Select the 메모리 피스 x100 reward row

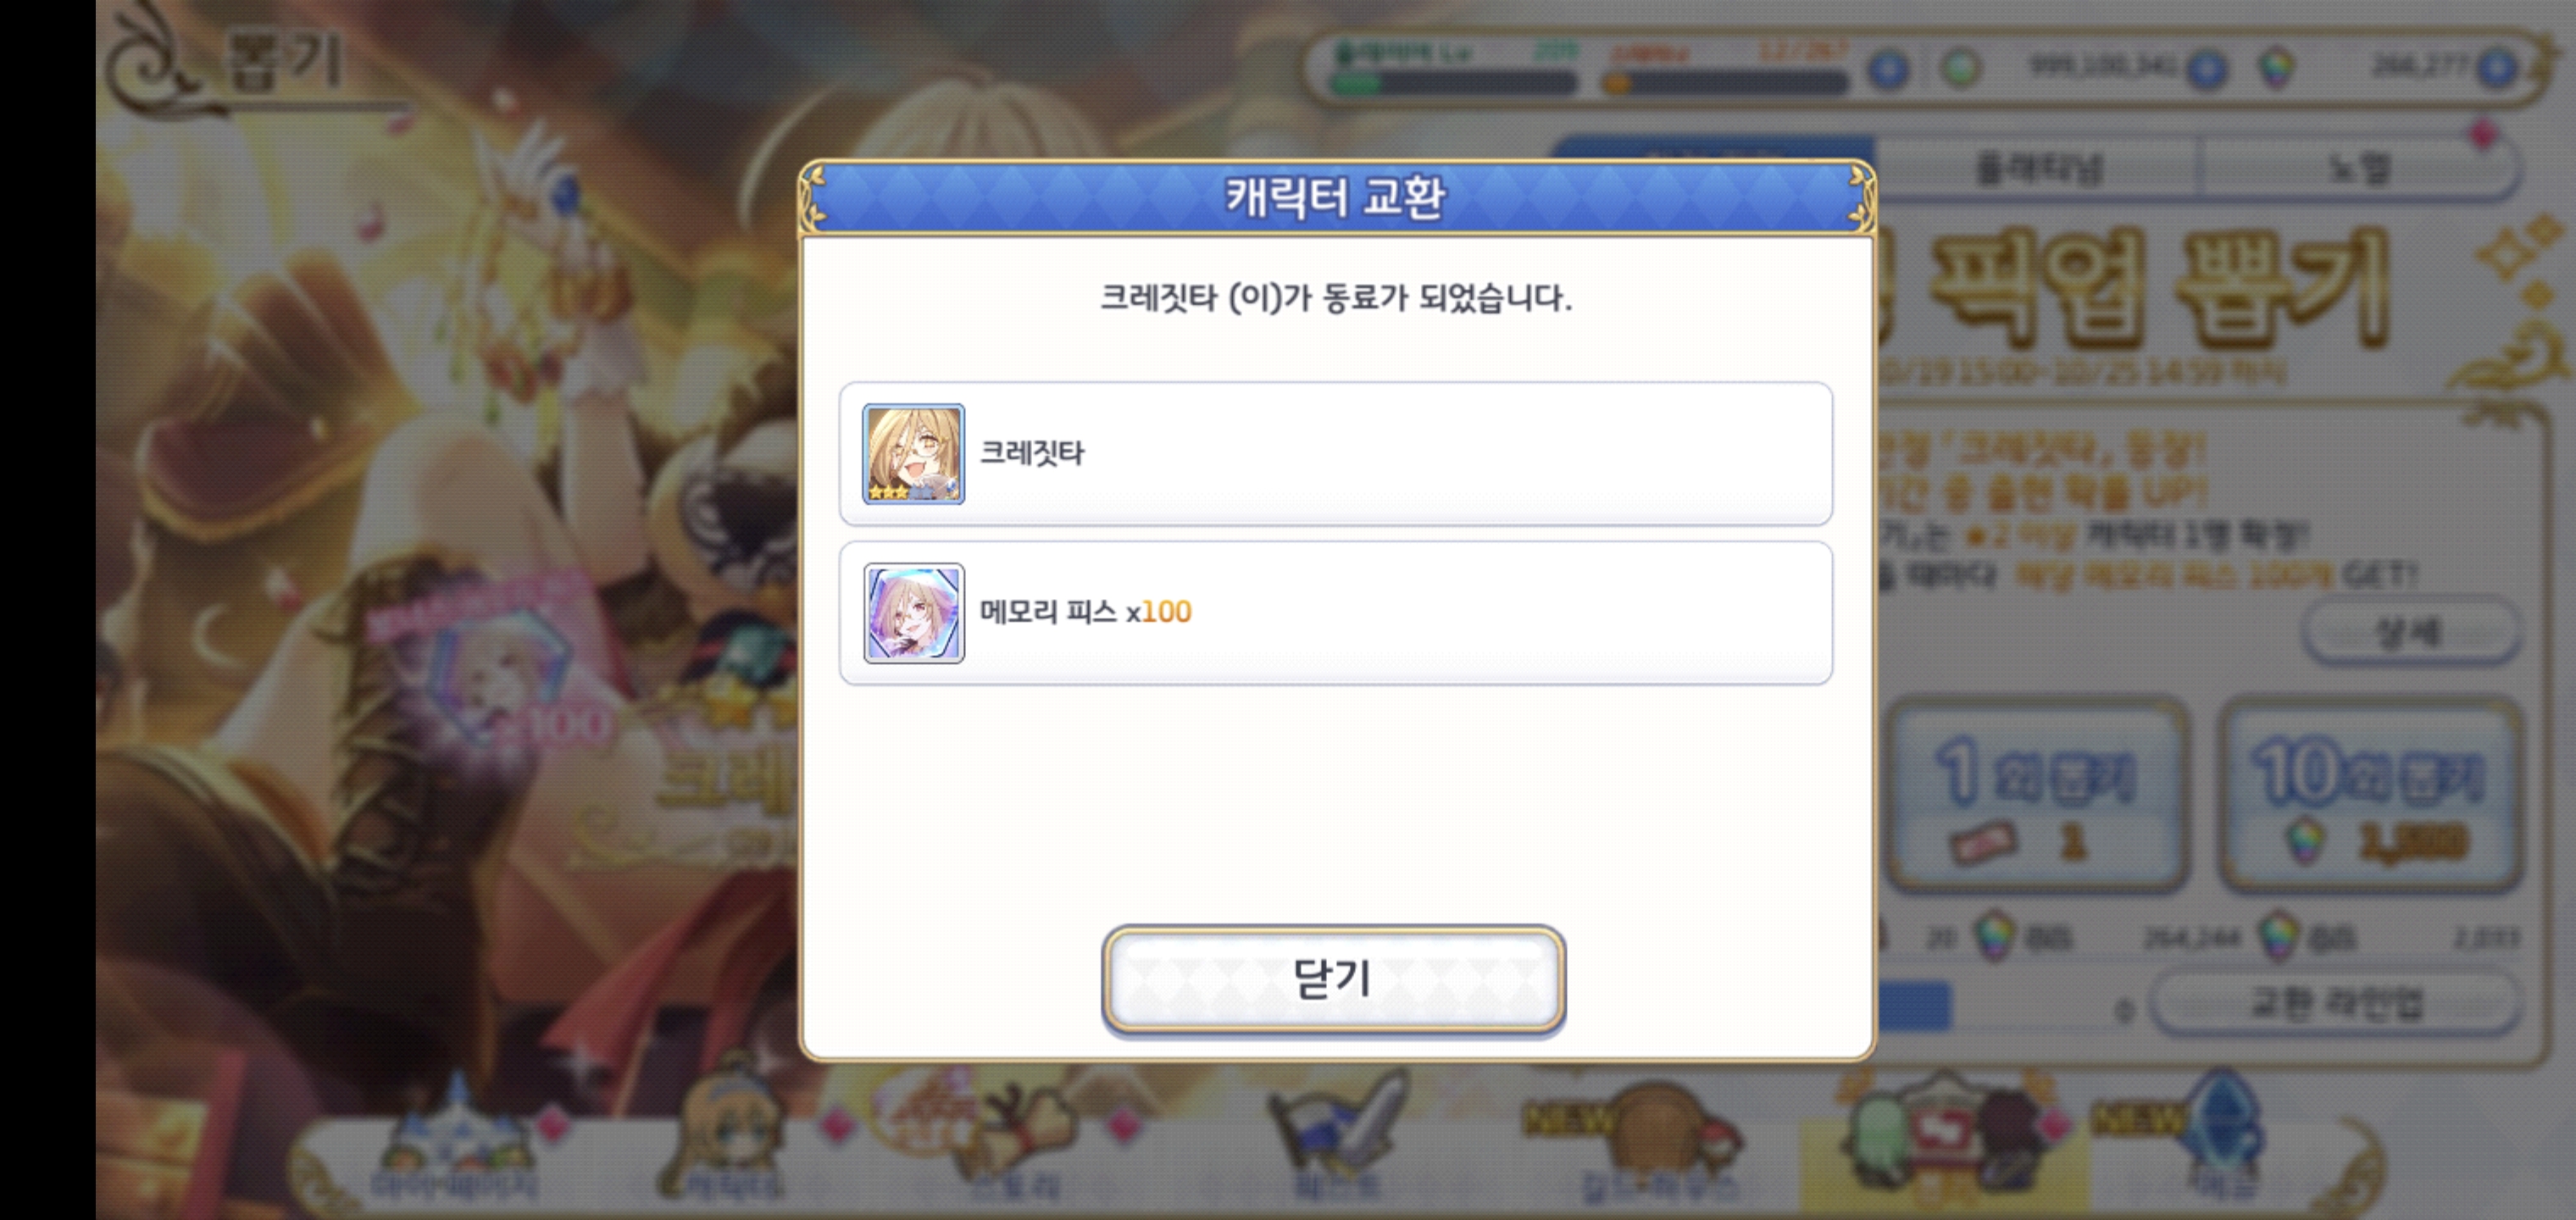(1336, 613)
